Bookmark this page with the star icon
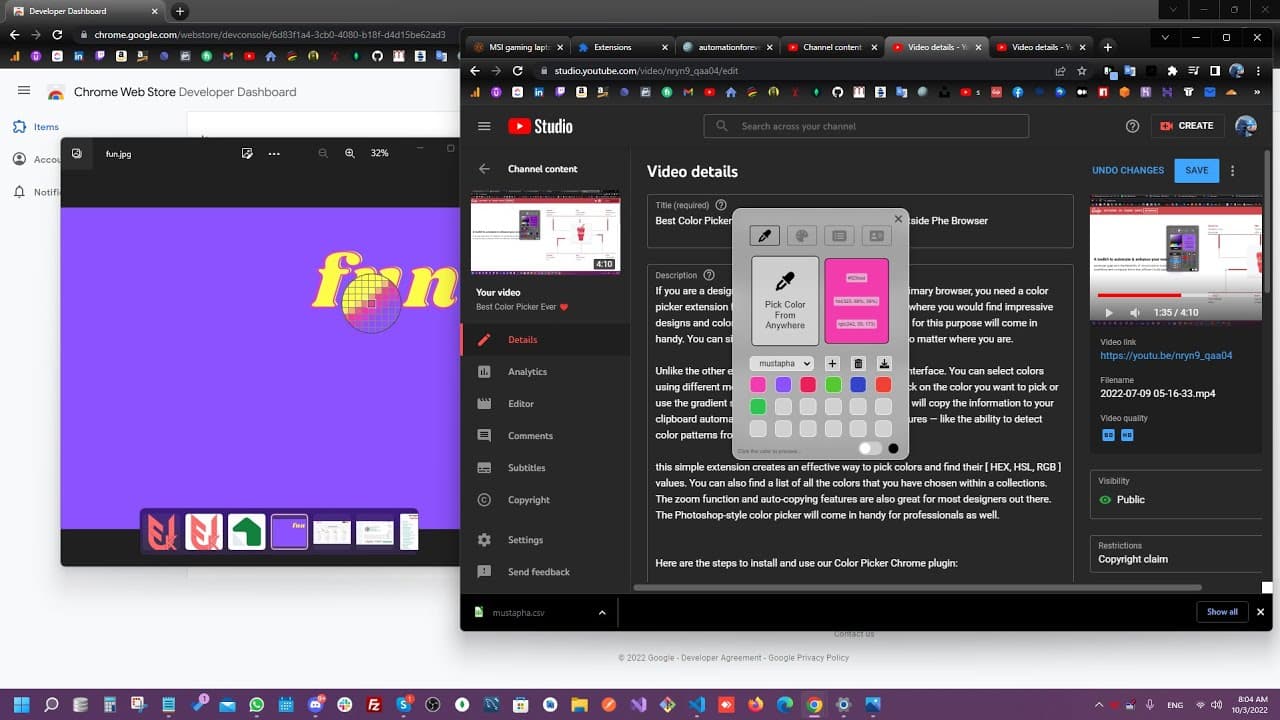This screenshot has width=1280, height=720. coord(1082,71)
